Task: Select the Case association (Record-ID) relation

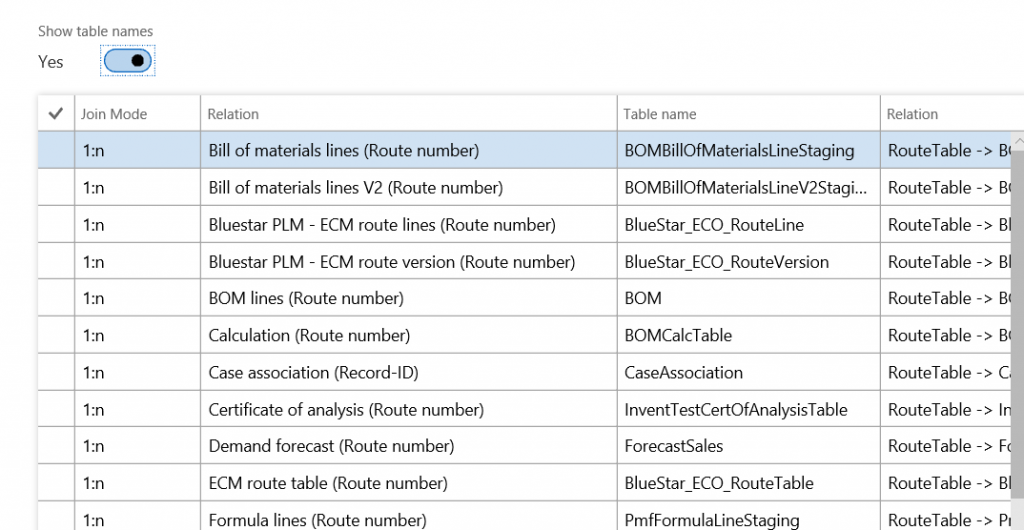Action: [313, 372]
